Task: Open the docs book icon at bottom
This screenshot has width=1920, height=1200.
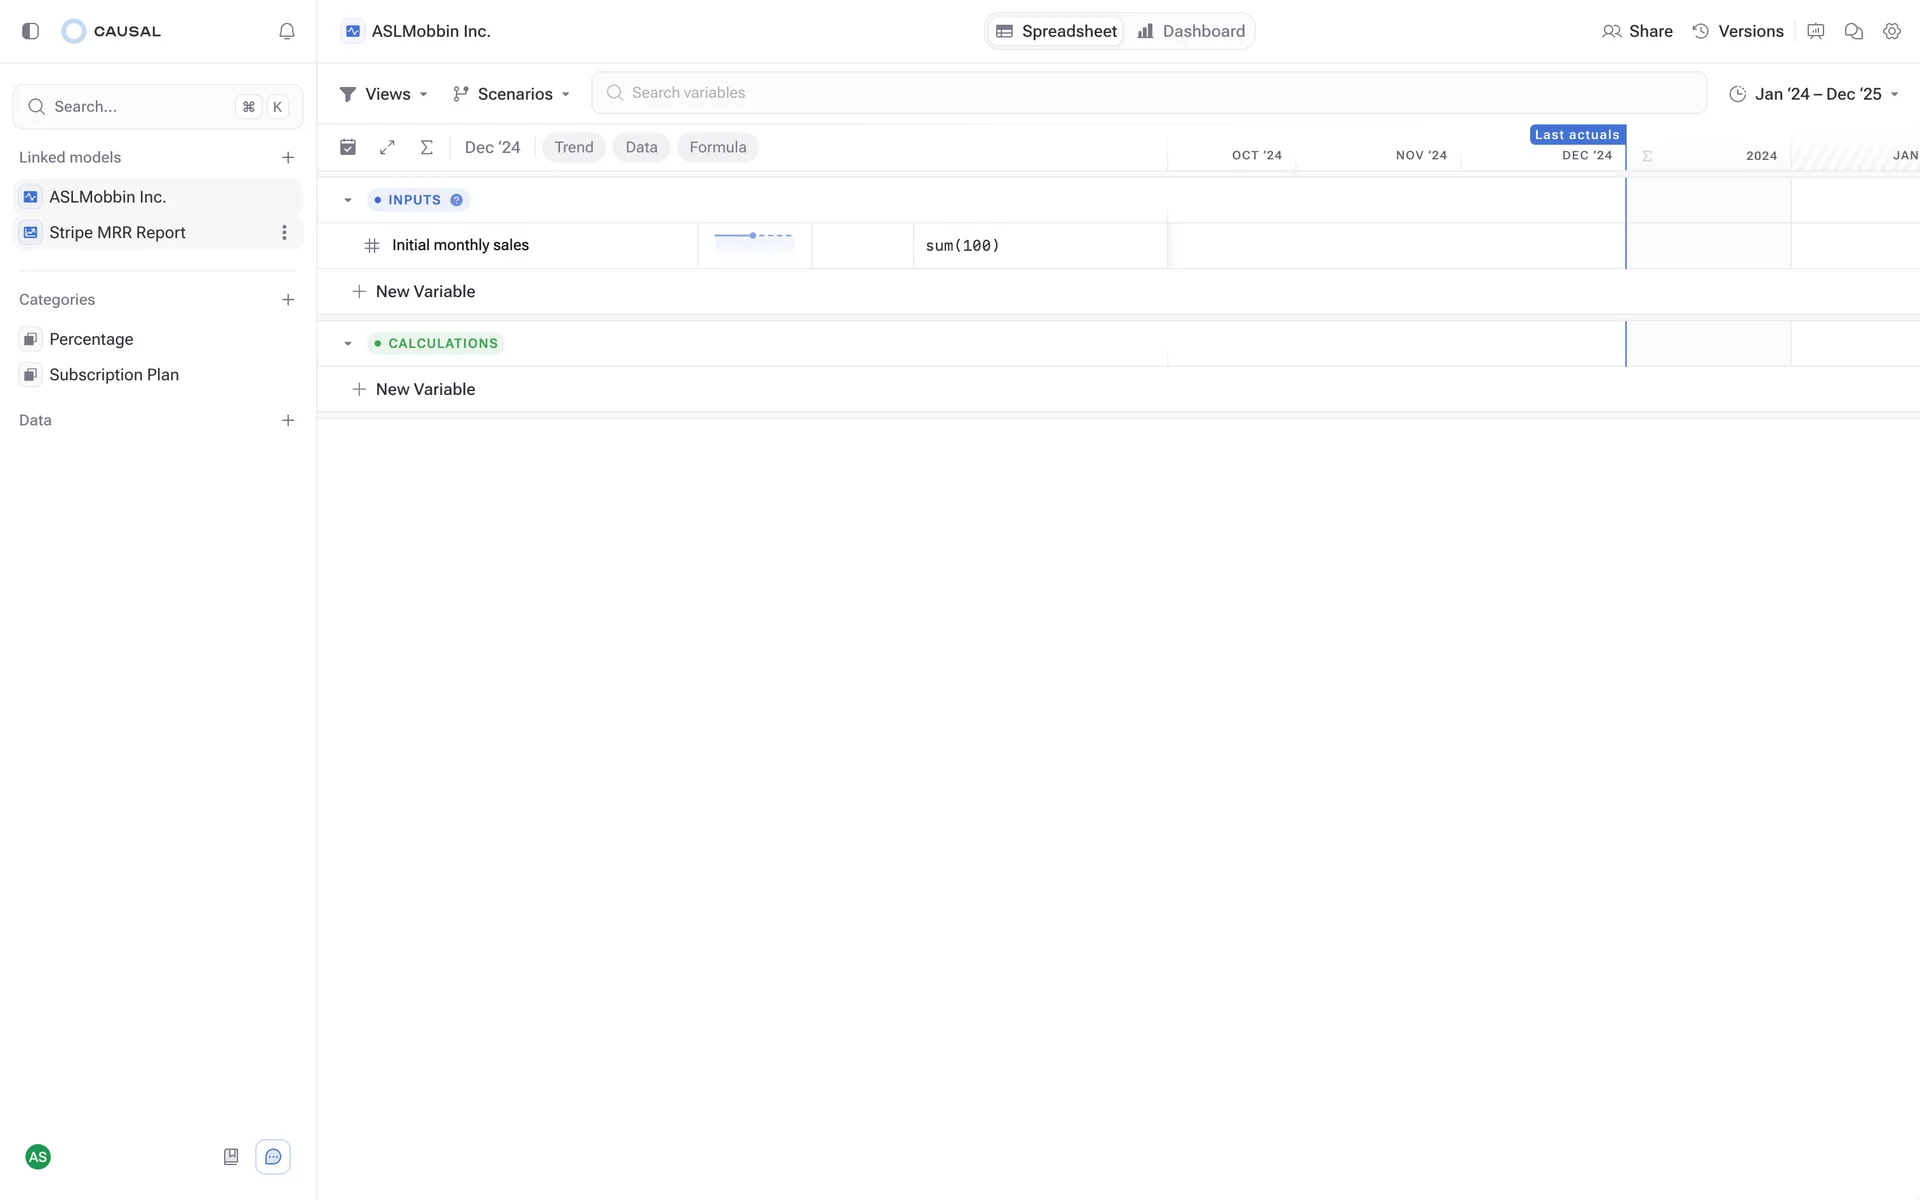Action: tap(231, 1157)
